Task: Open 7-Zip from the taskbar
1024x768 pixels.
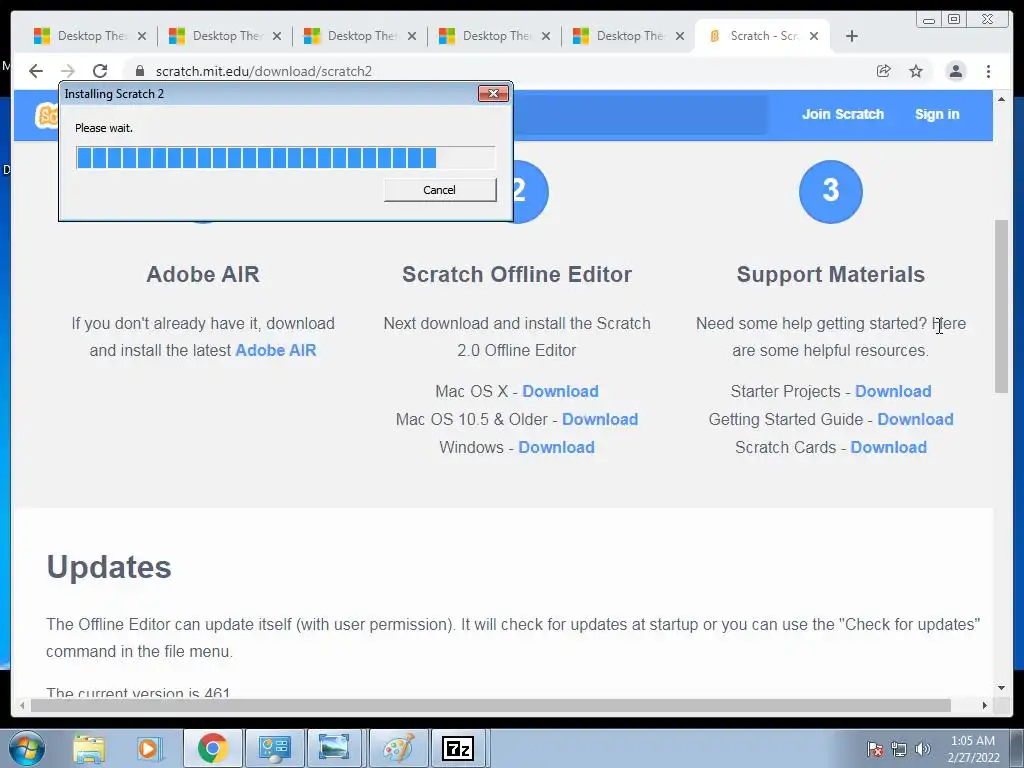Action: (458, 748)
